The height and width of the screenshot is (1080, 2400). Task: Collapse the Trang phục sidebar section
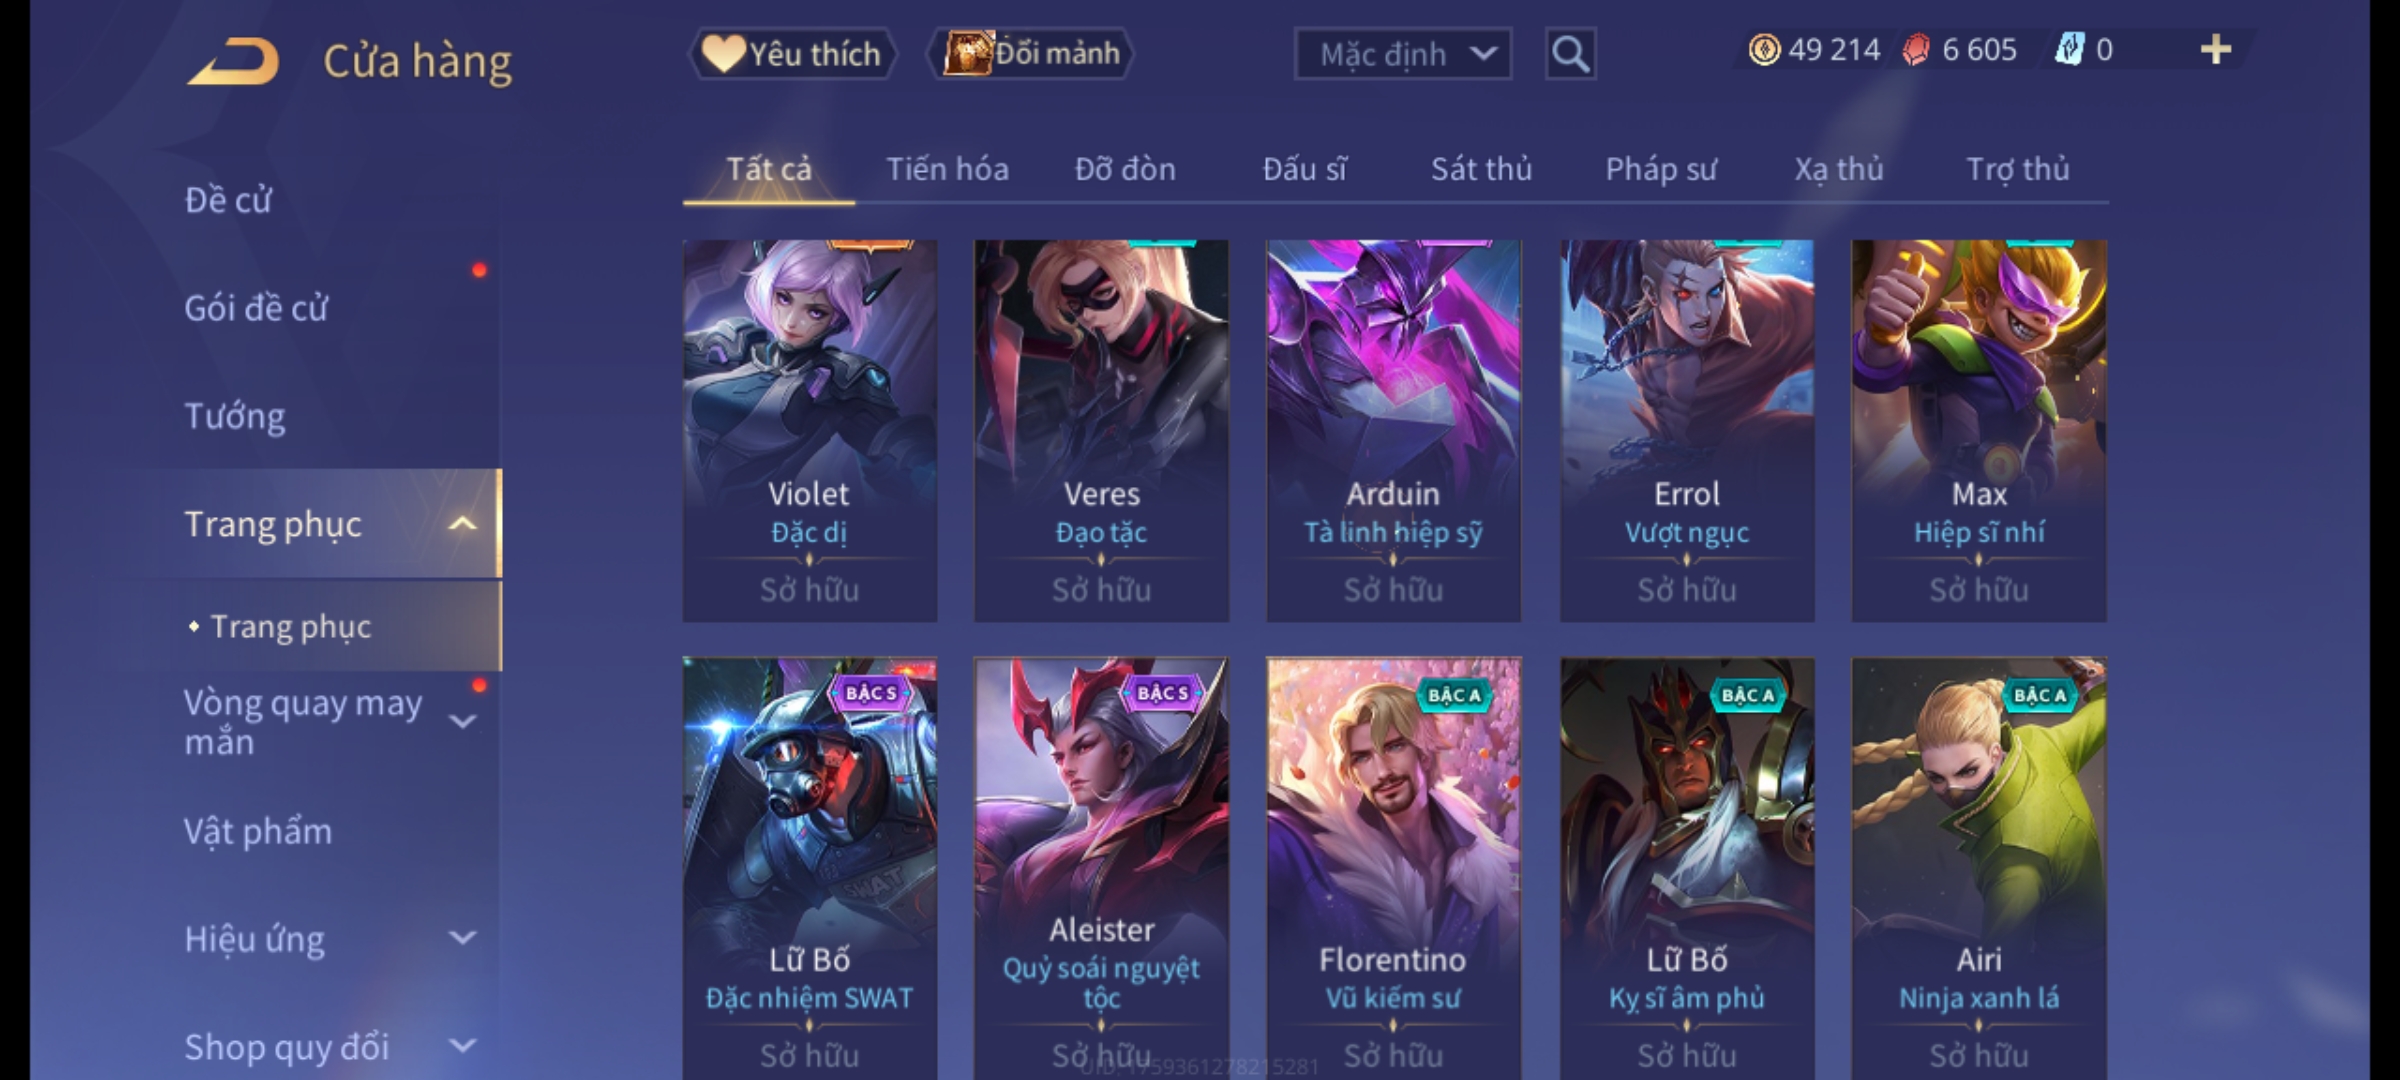[x=462, y=524]
